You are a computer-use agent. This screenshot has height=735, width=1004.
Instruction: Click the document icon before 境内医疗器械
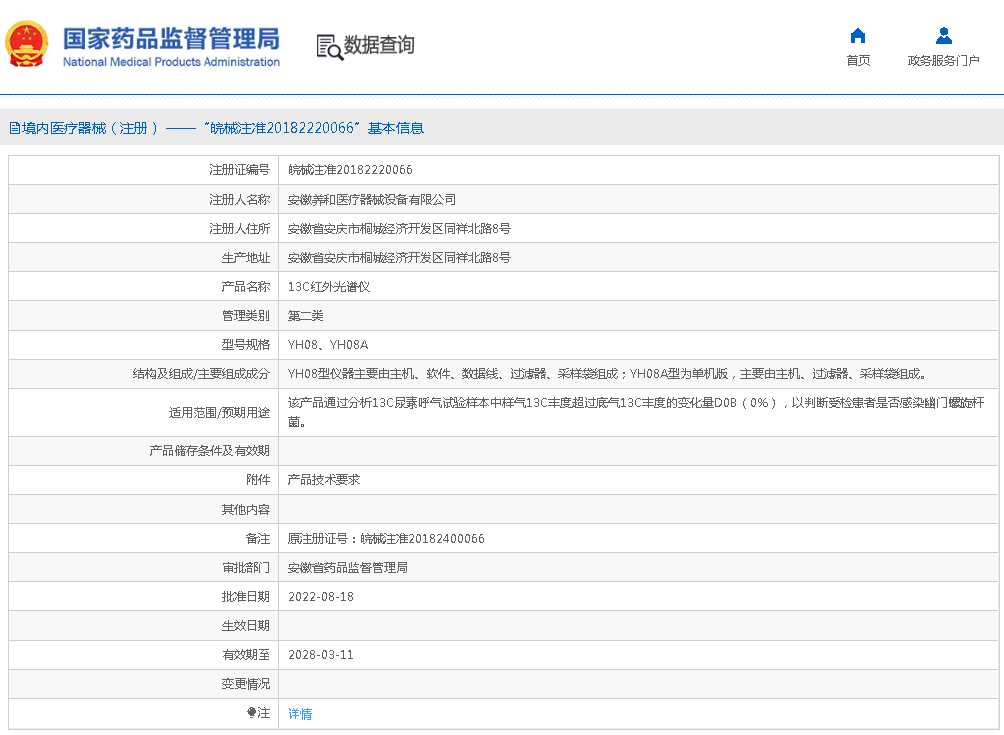(14, 128)
